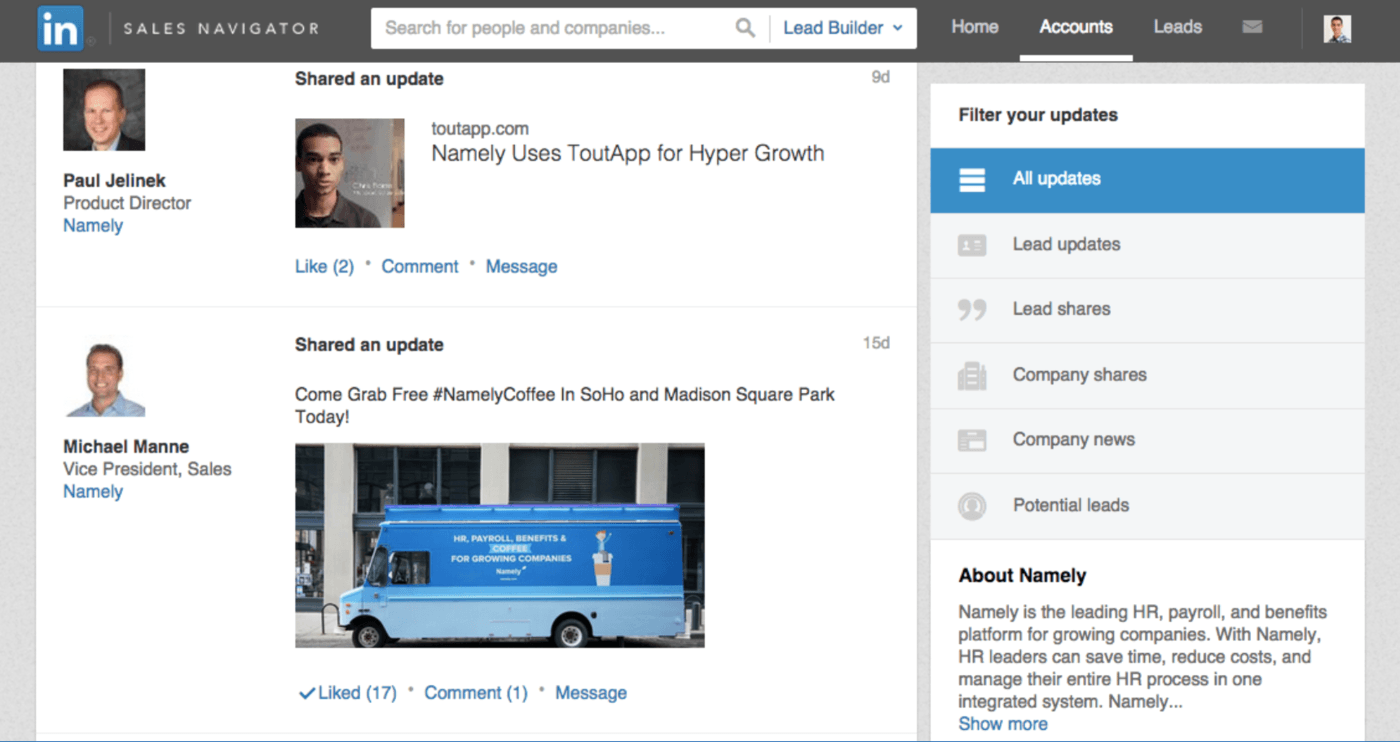Click the 'Product Director' title text
Screen dimensions: 1400x742
pyautogui.click(x=127, y=203)
